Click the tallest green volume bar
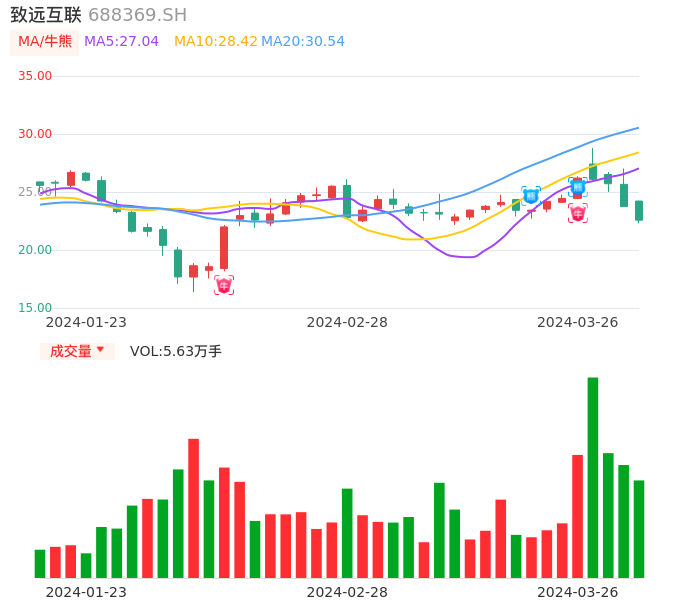 [x=593, y=477]
